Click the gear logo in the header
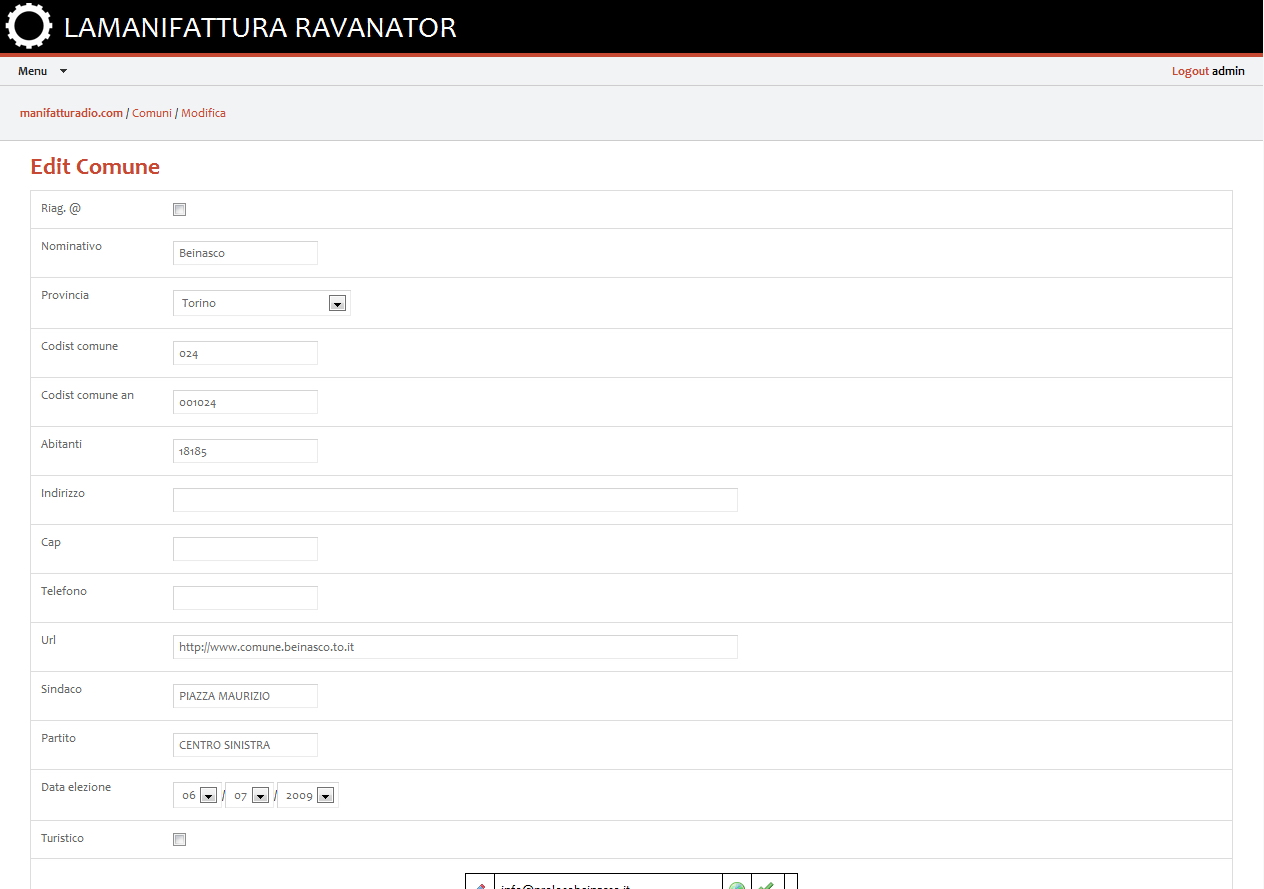1264x889 pixels. tap(28, 26)
